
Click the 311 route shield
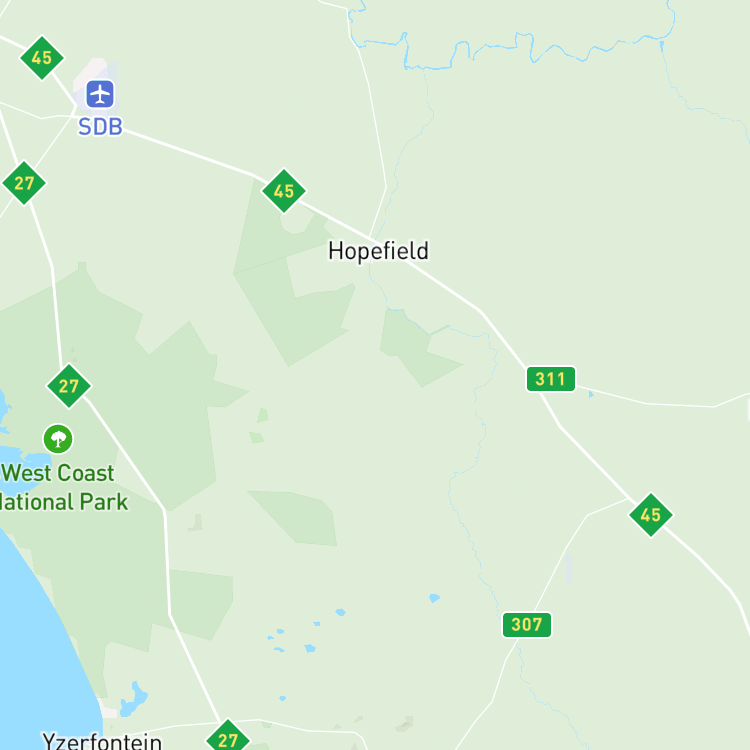551,379
